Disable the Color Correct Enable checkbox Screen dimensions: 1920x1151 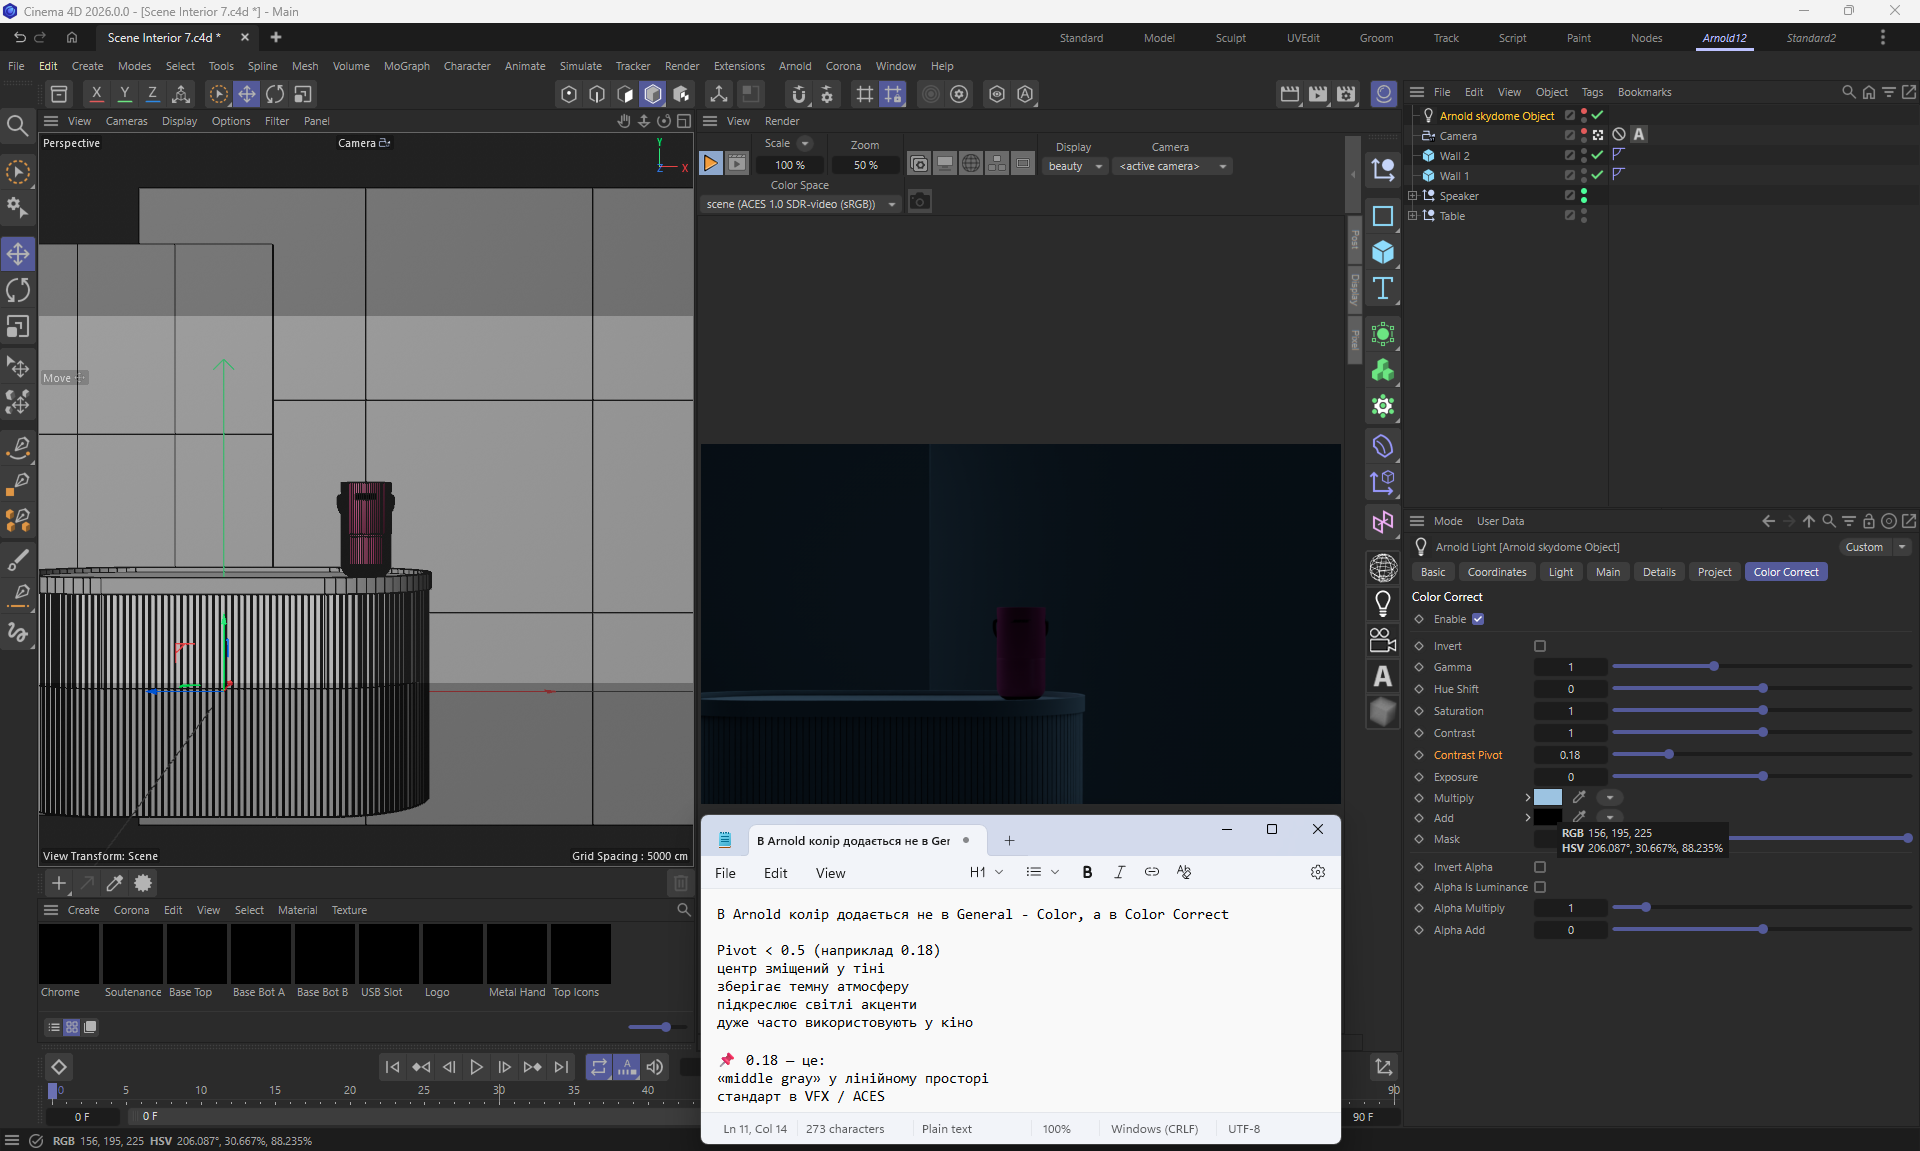1478,619
